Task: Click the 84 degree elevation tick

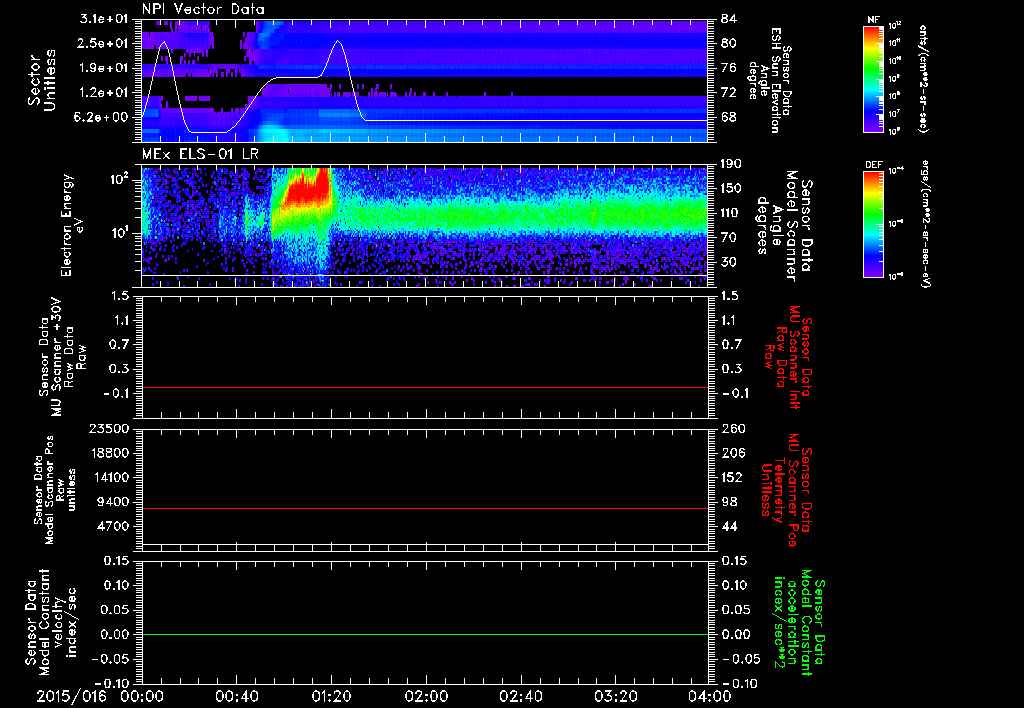Action: [x=728, y=19]
